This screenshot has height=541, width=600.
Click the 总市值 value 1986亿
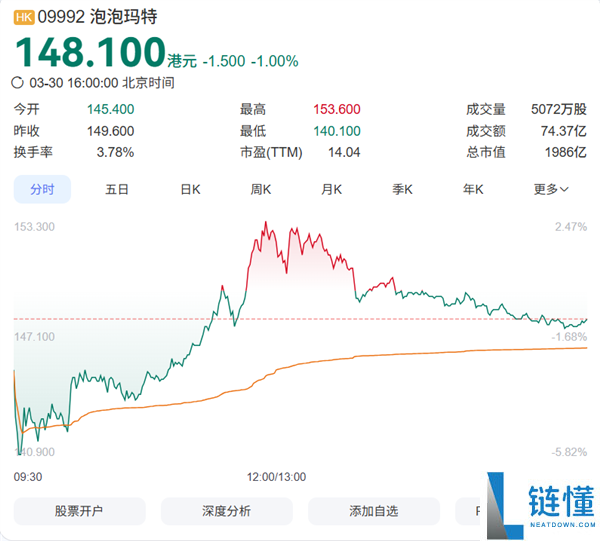[566, 153]
